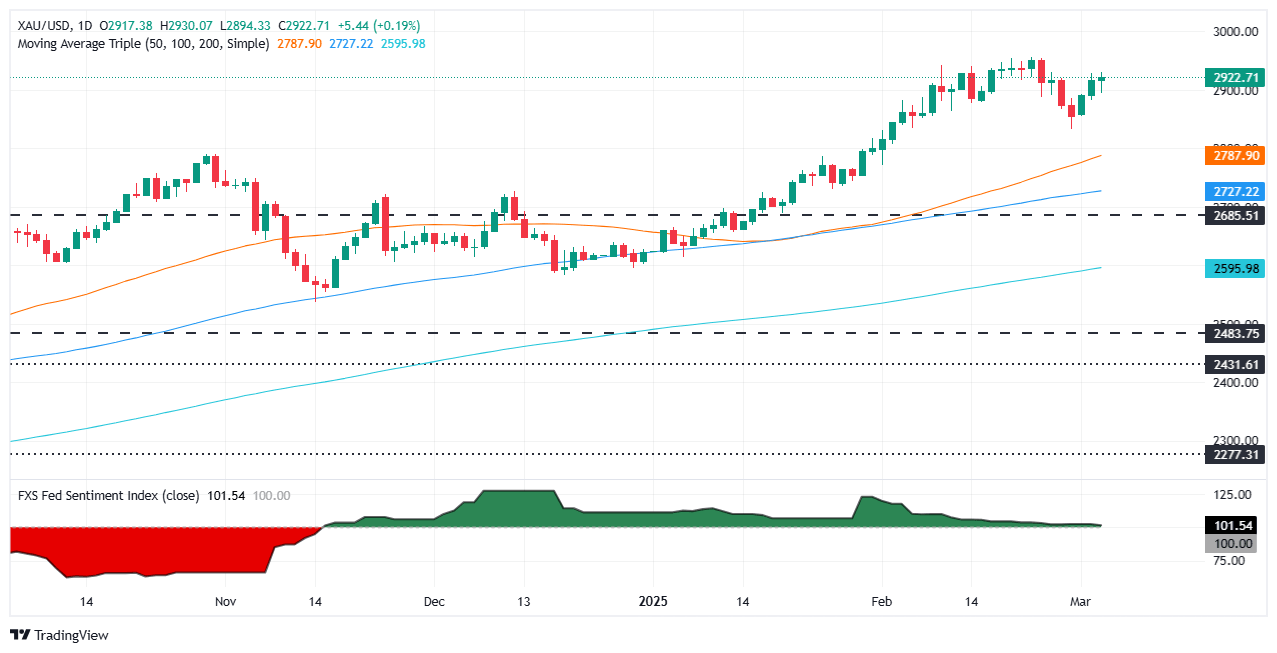
Task: Click the Moving Average Triple indicator legend
Action: tap(140, 44)
